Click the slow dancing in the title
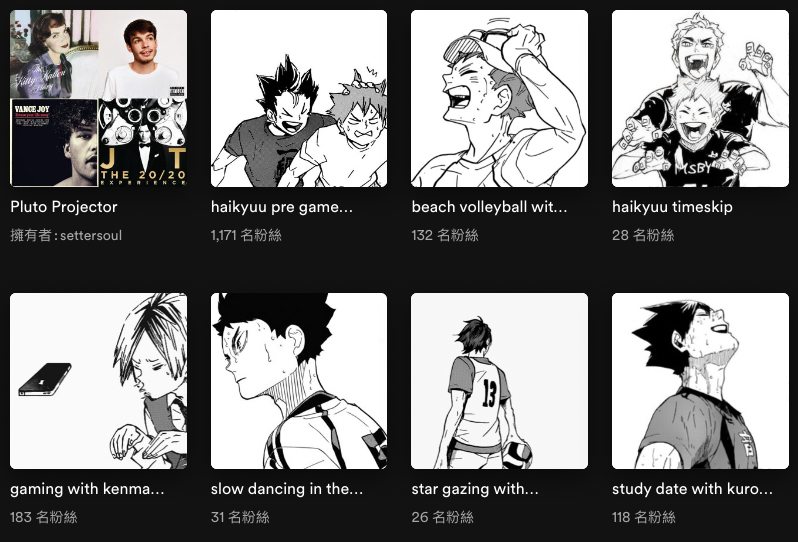 pyautogui.click(x=287, y=489)
